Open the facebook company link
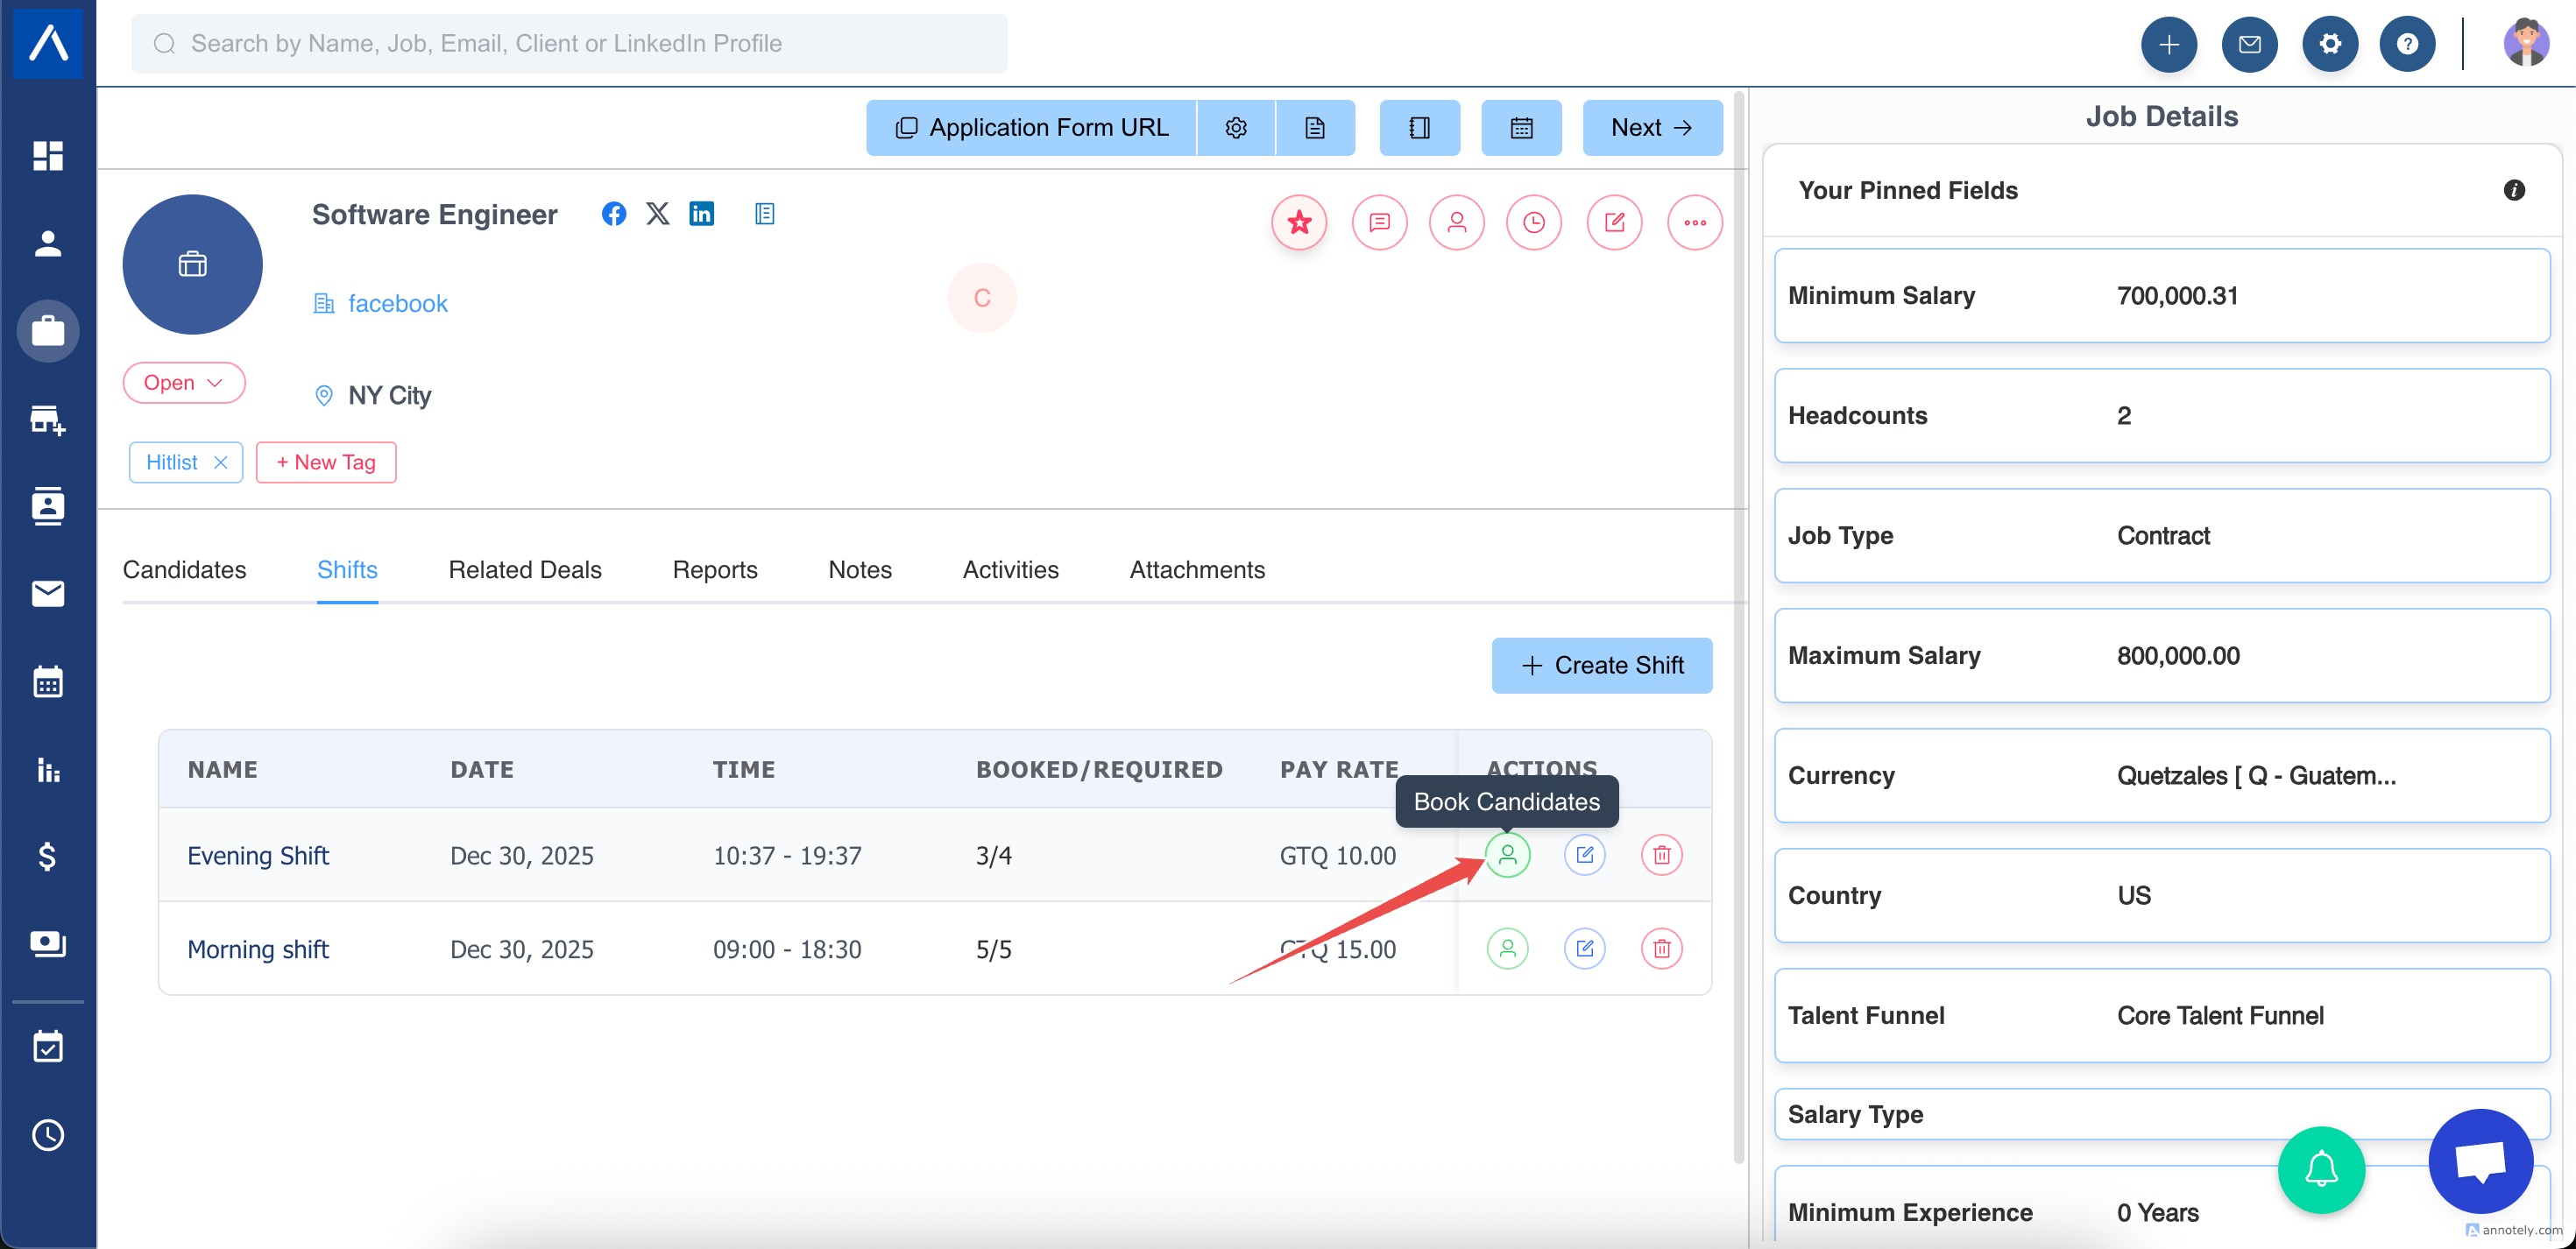 (397, 303)
